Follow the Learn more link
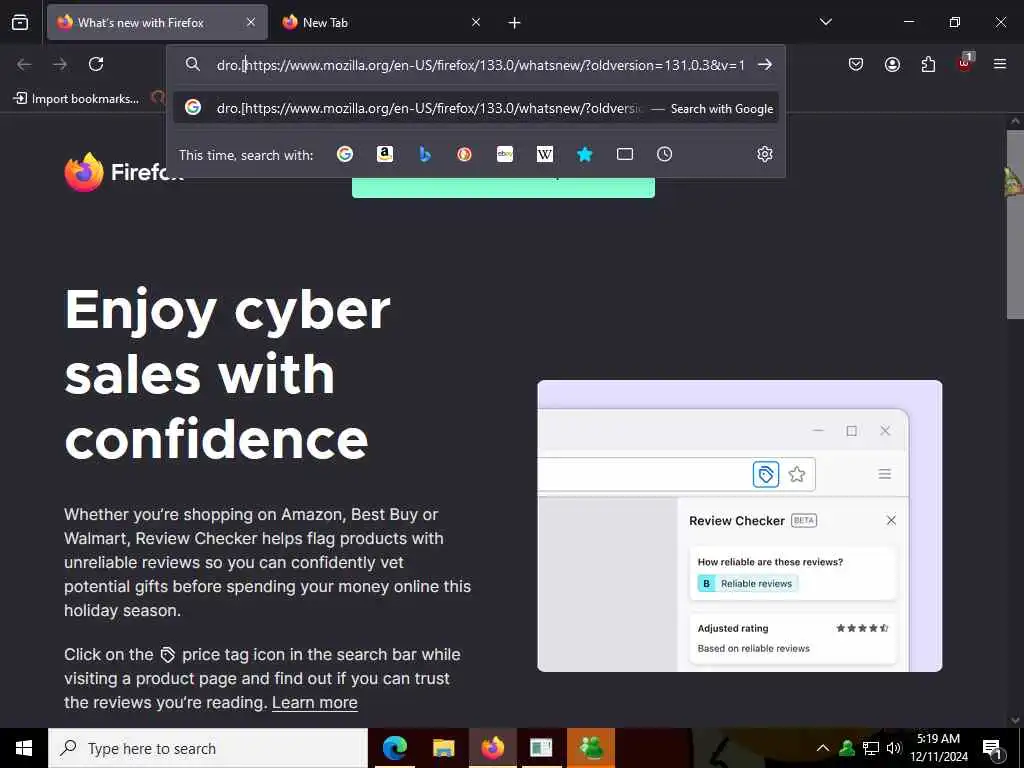 [x=315, y=703]
